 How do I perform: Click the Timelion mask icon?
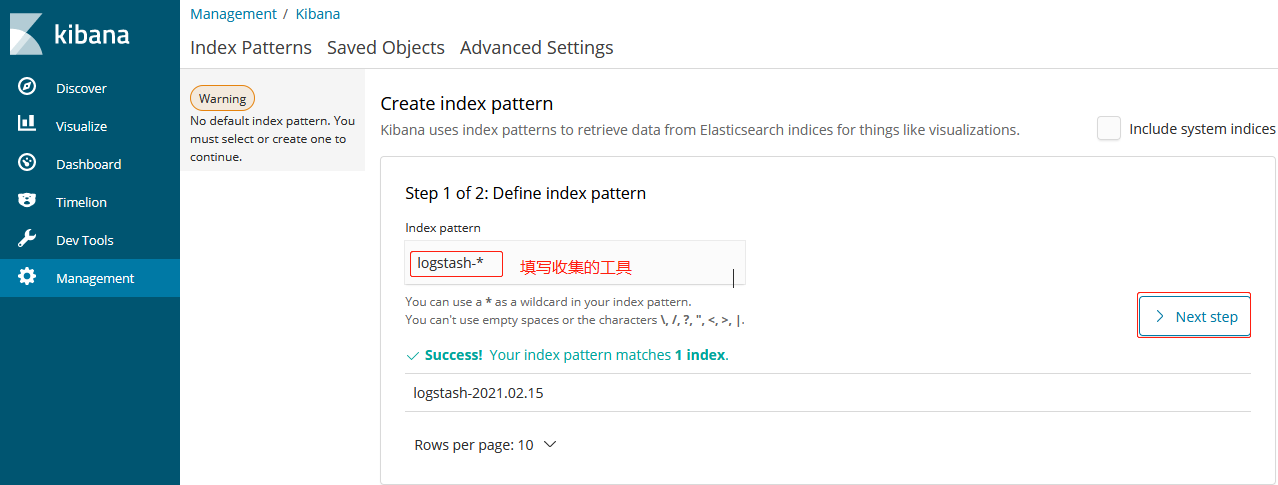[27, 201]
